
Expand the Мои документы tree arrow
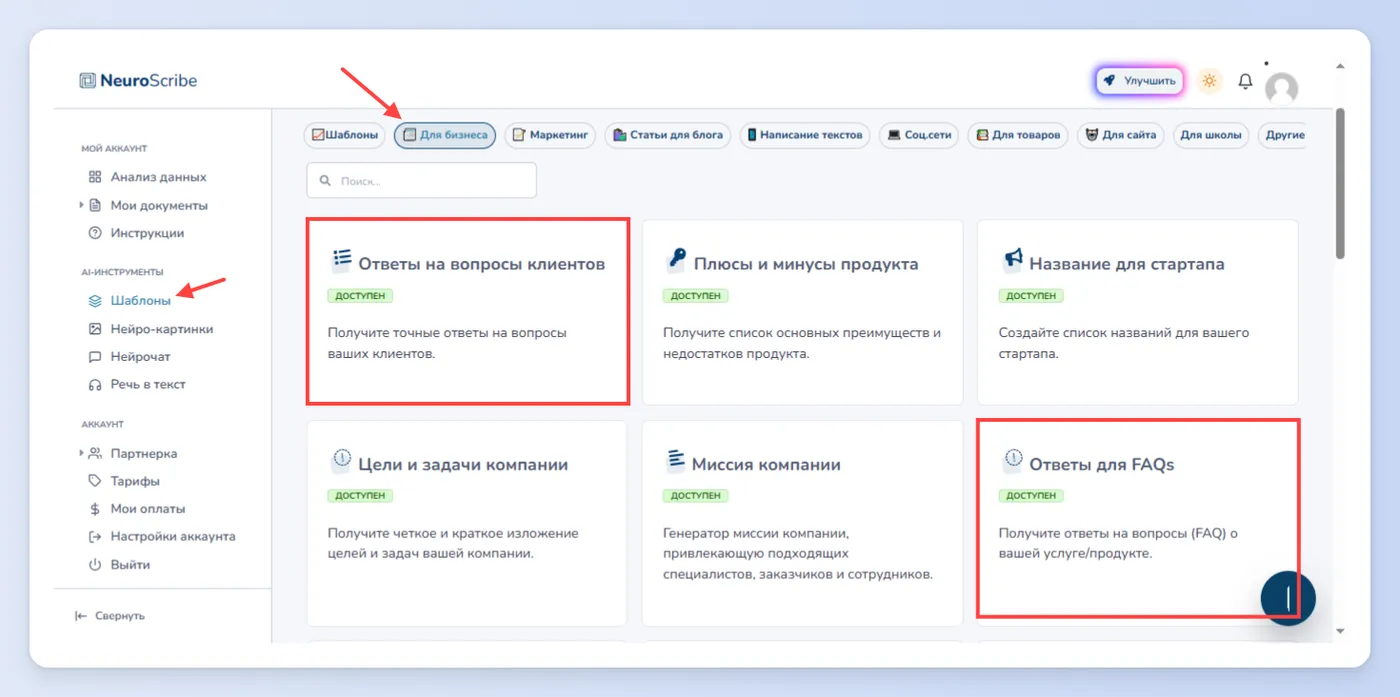click(x=81, y=205)
